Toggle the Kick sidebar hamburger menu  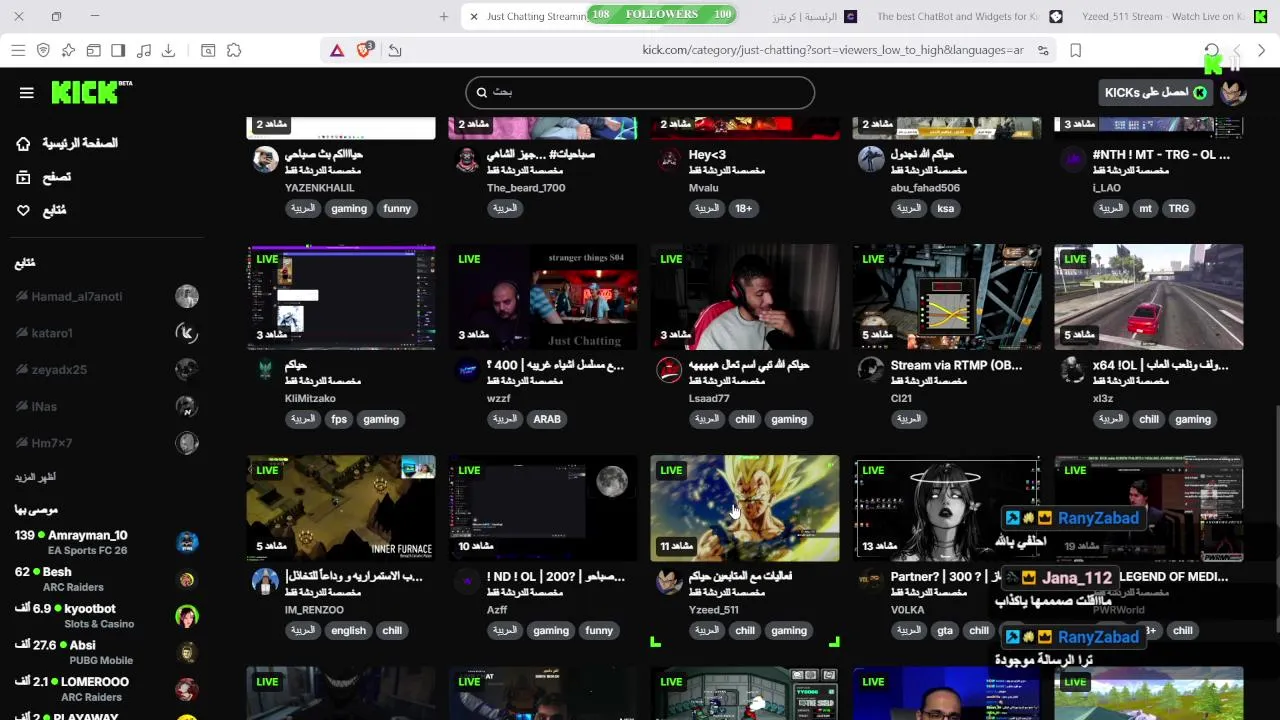27,93
